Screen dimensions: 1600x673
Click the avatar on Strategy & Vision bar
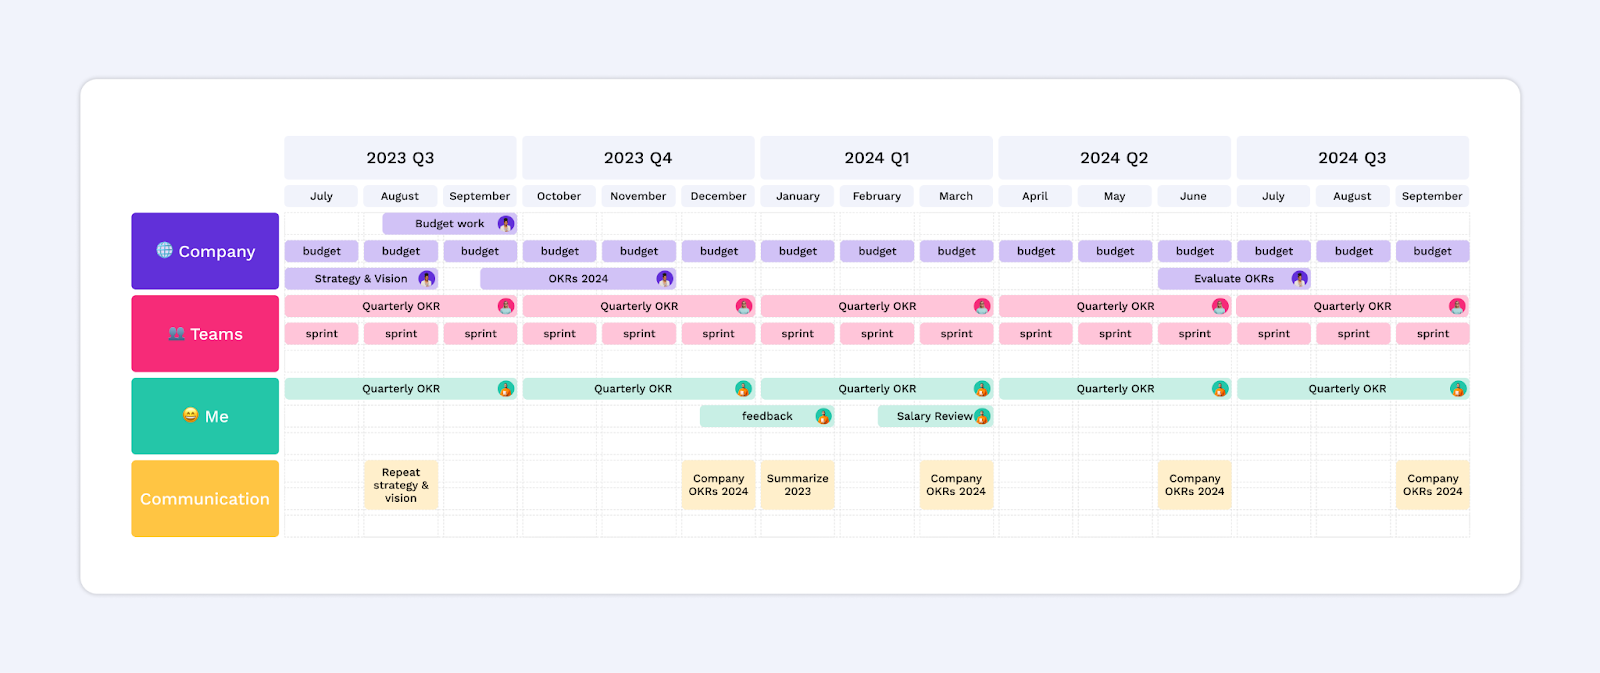[x=427, y=279]
